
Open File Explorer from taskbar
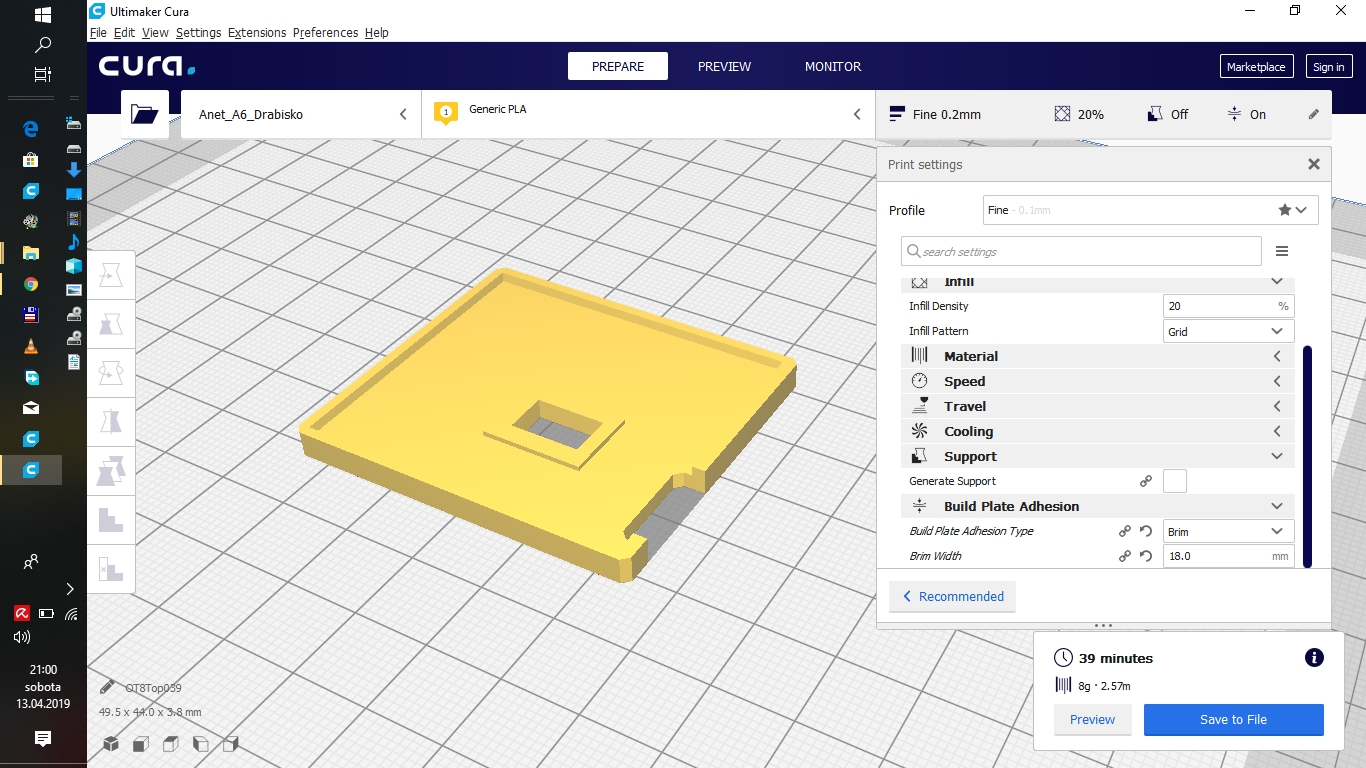click(x=31, y=253)
